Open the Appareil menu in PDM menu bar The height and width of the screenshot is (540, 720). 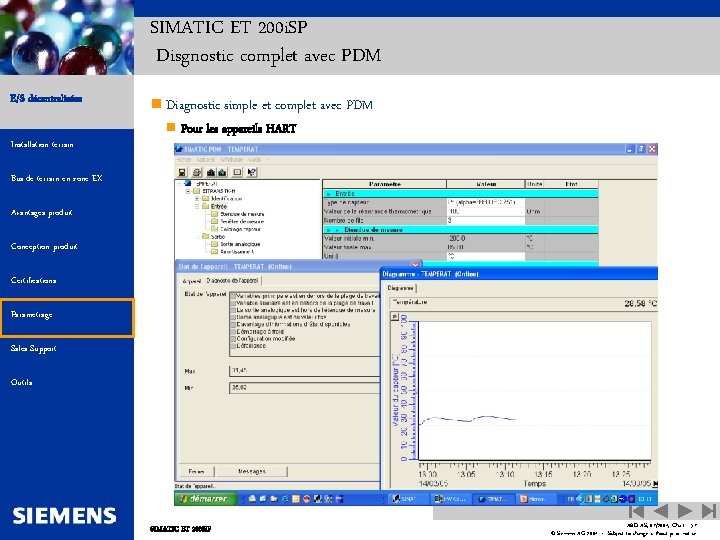(205, 160)
